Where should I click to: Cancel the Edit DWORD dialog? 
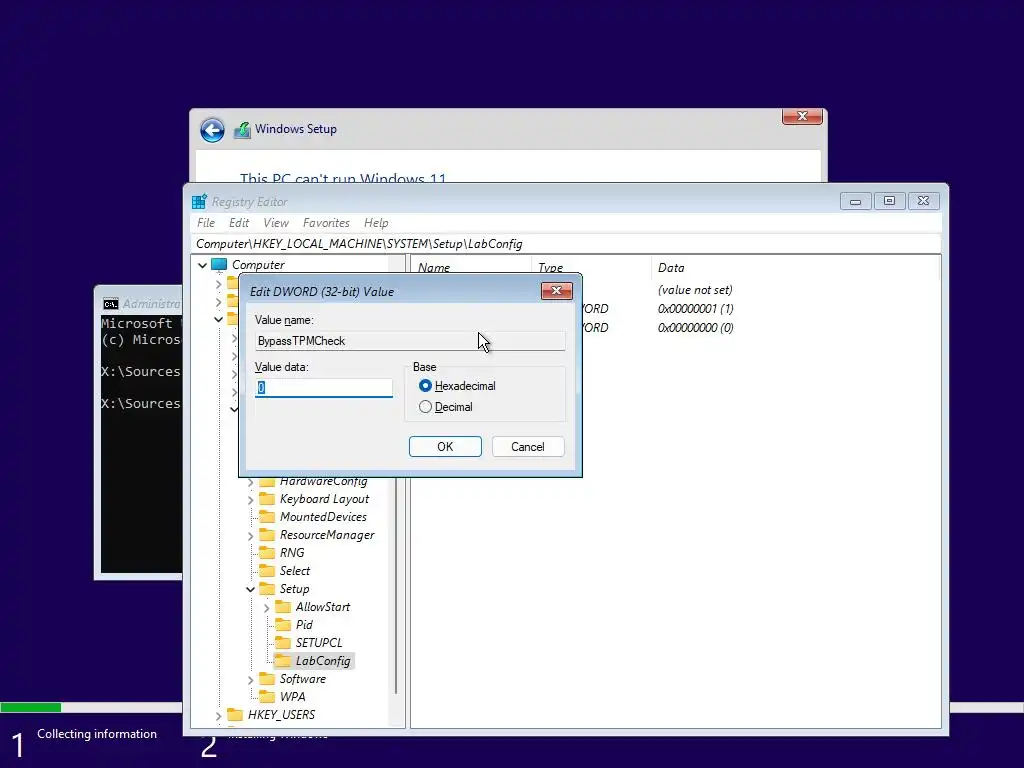(528, 447)
